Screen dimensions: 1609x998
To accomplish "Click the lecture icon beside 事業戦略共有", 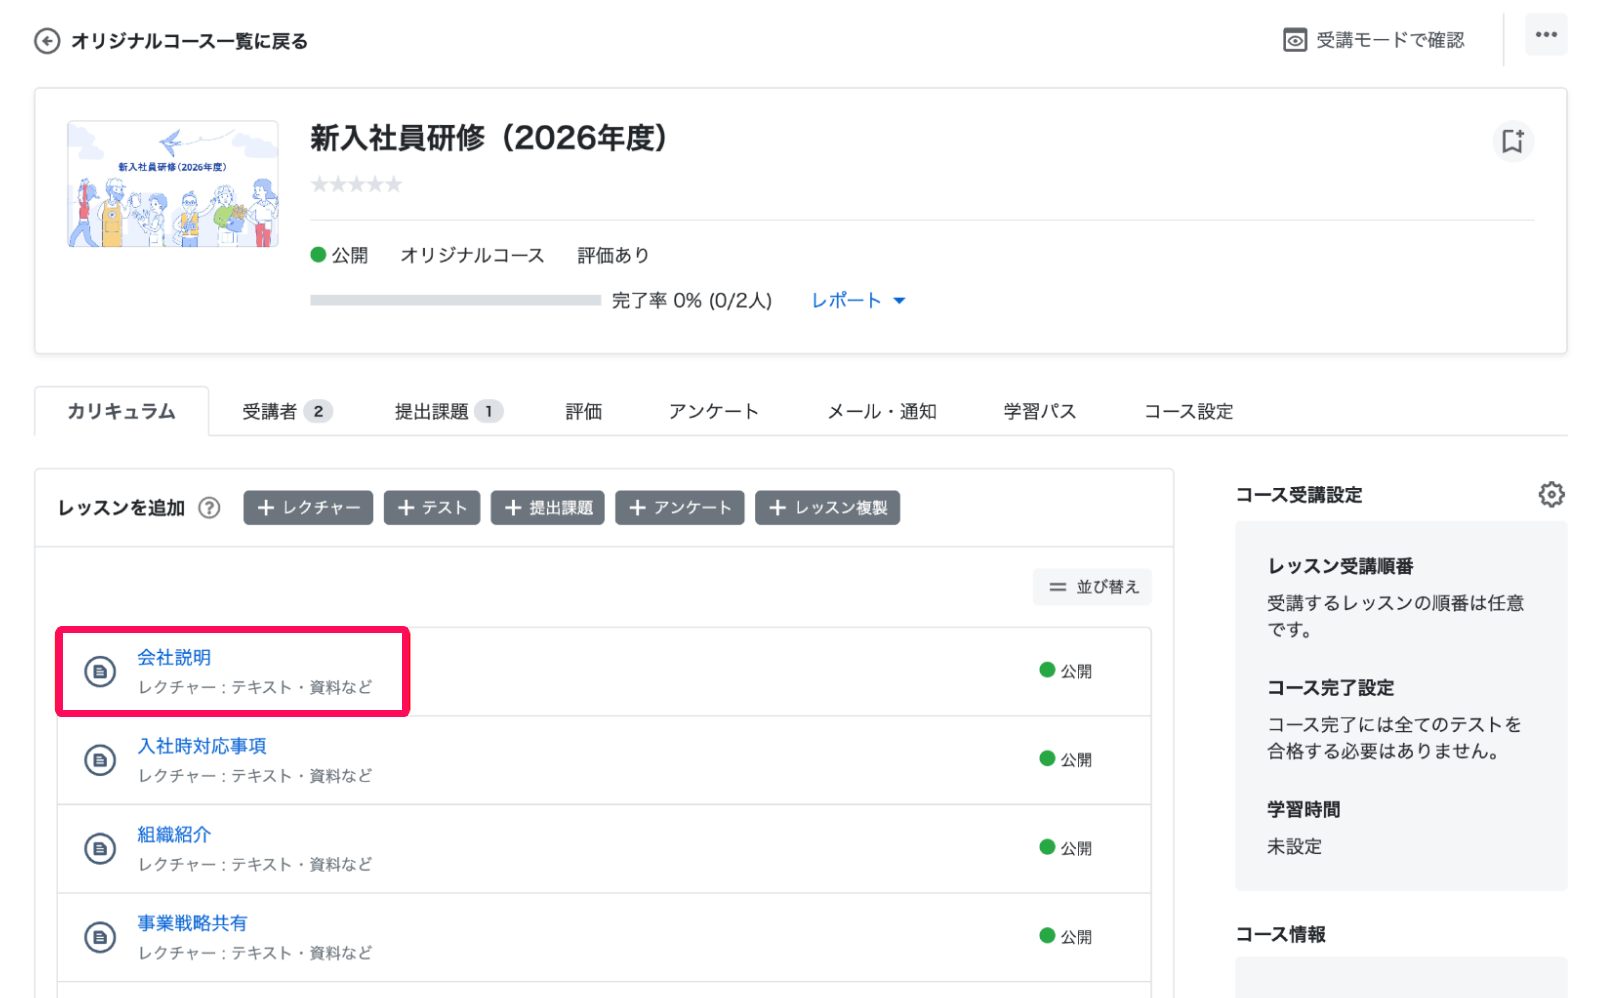I will pos(99,937).
